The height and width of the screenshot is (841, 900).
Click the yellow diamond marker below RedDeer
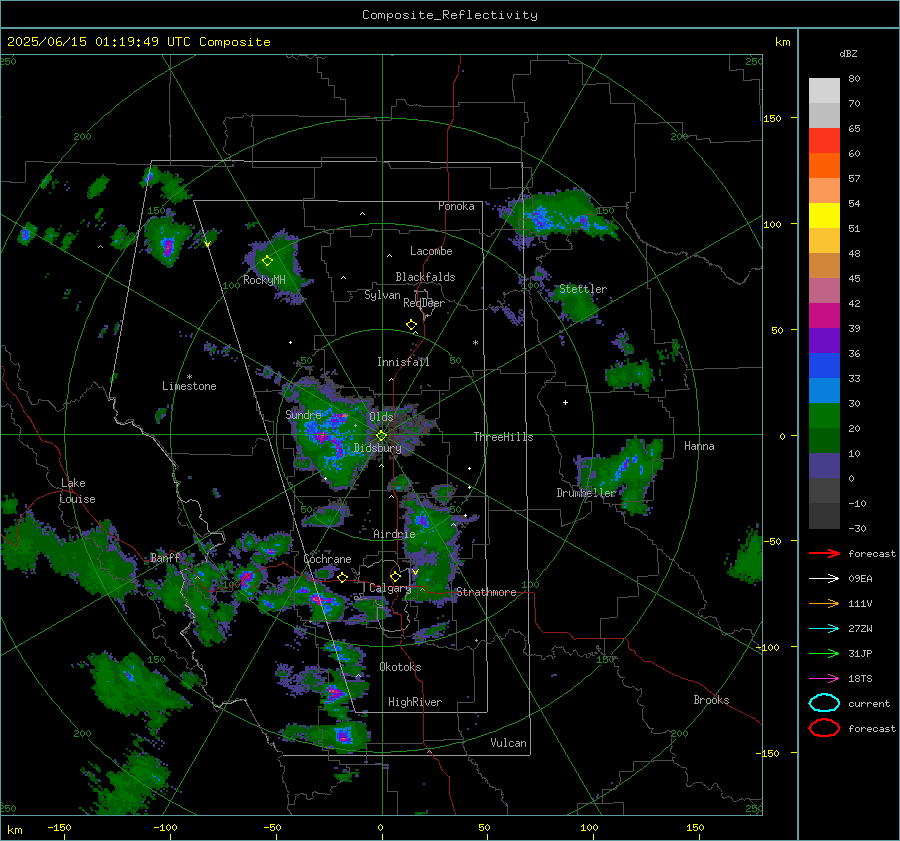click(412, 325)
